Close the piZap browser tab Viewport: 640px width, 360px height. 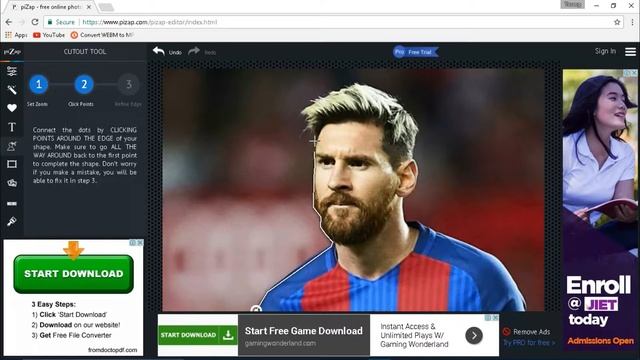[x=89, y=7]
